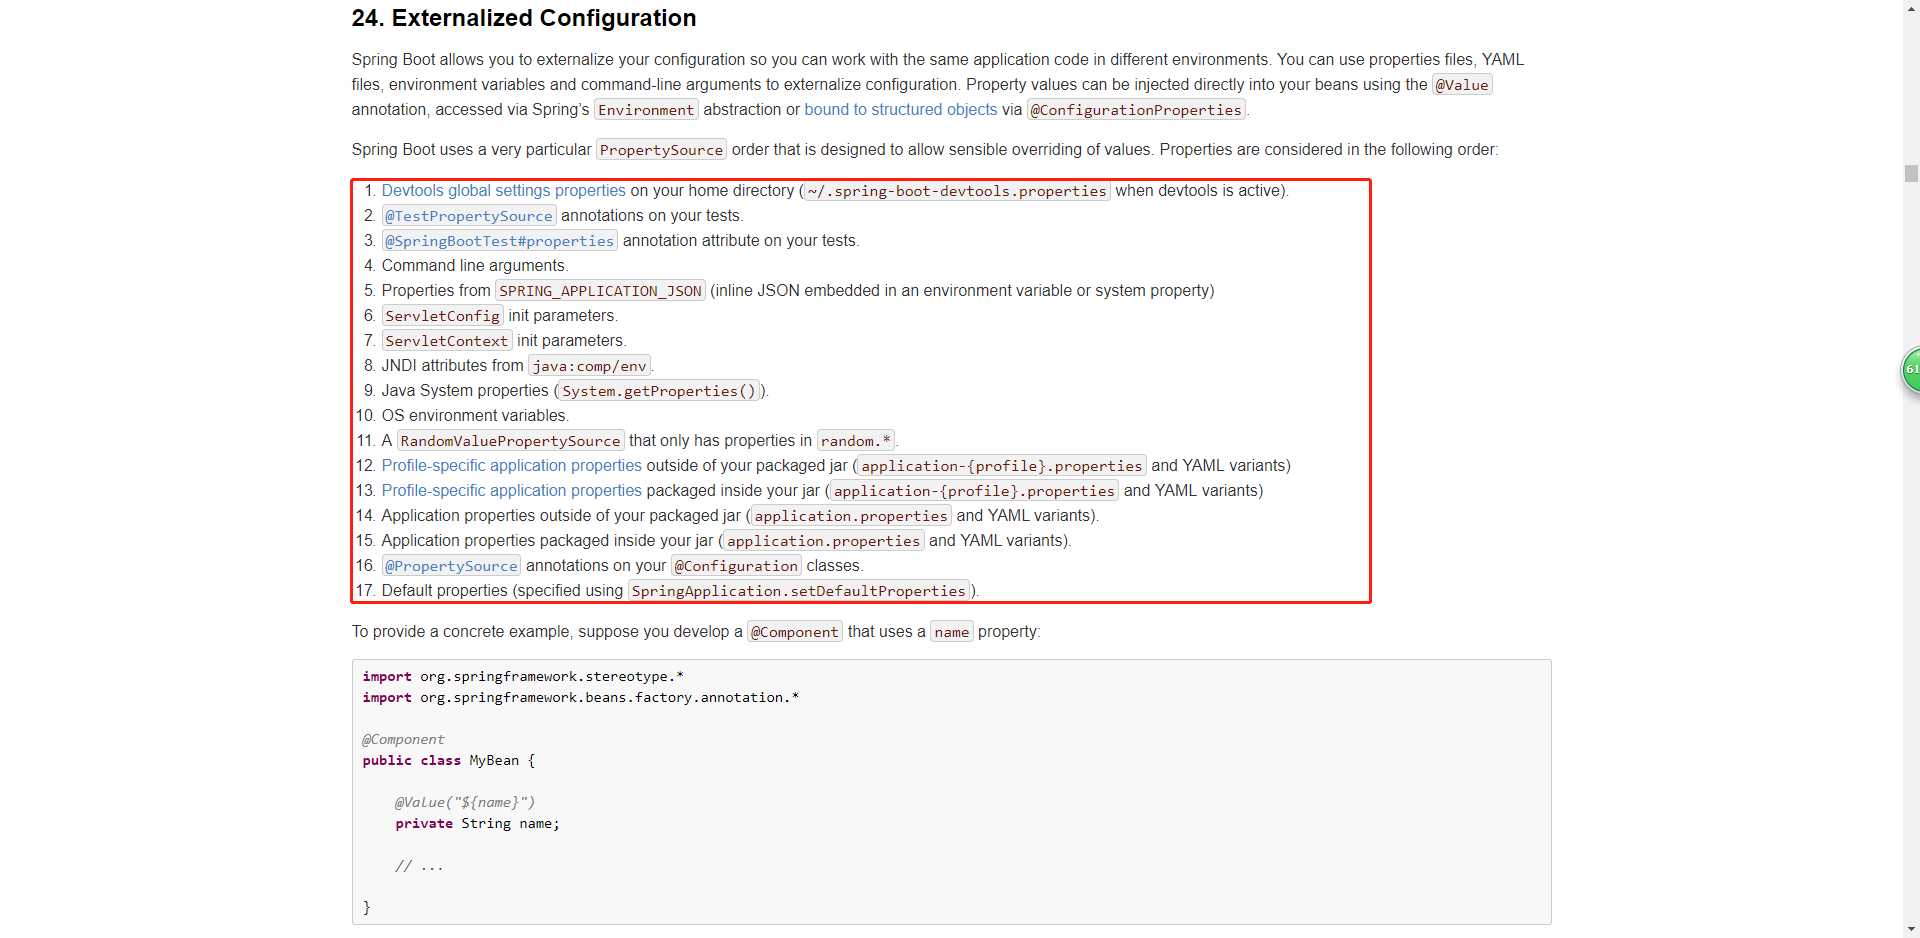Follow the @SpringBootTest#properties link

coord(499,241)
